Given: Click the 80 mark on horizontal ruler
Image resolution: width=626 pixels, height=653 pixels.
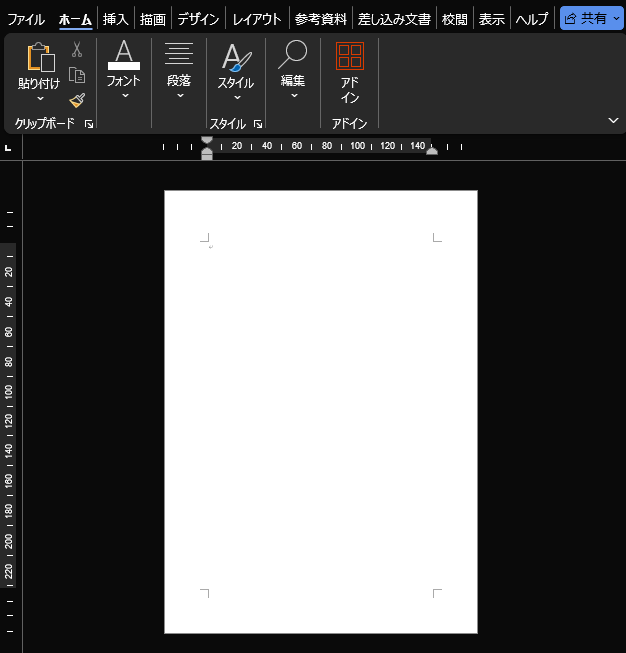Looking at the screenshot, I should point(327,146).
